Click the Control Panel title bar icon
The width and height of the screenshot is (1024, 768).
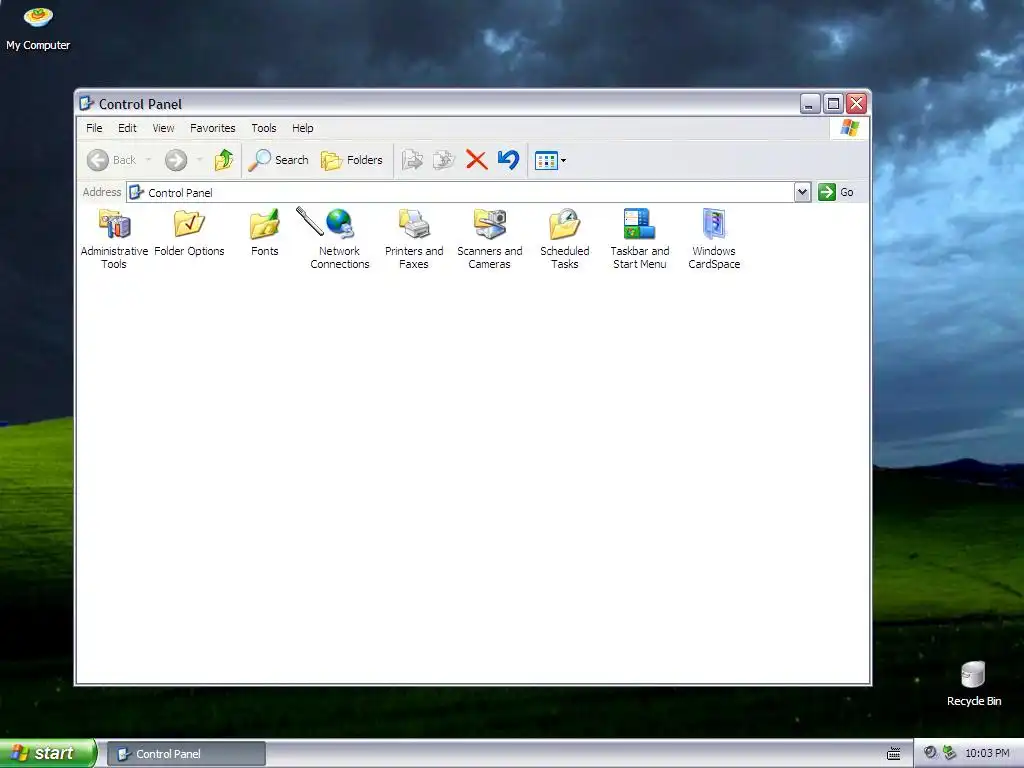86,103
